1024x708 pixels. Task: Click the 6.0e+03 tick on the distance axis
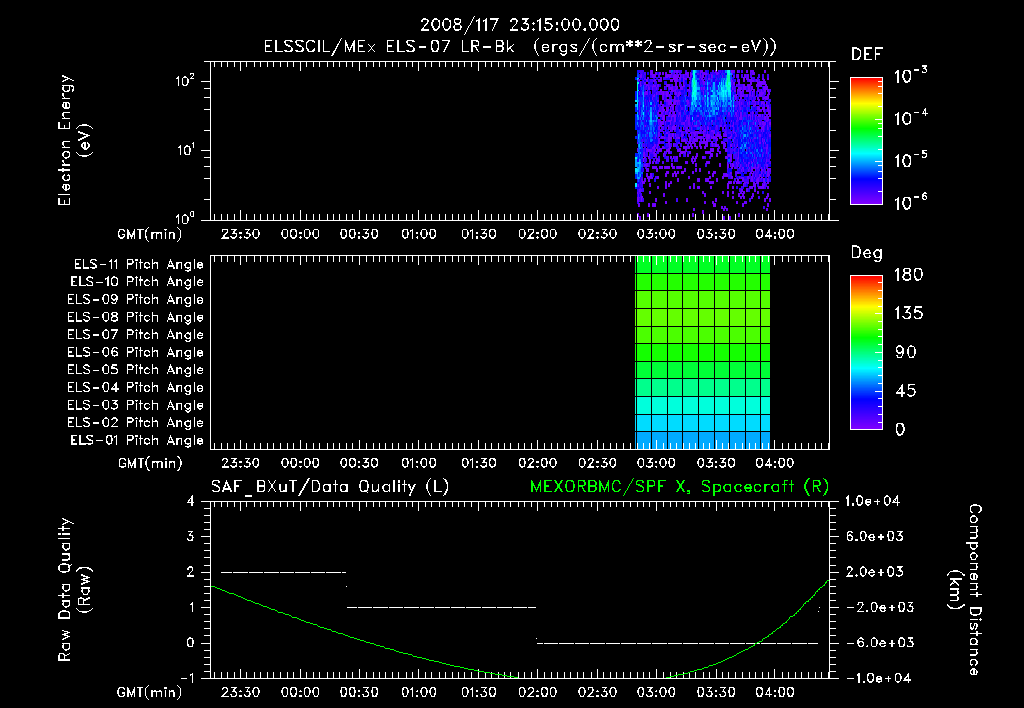875,537
